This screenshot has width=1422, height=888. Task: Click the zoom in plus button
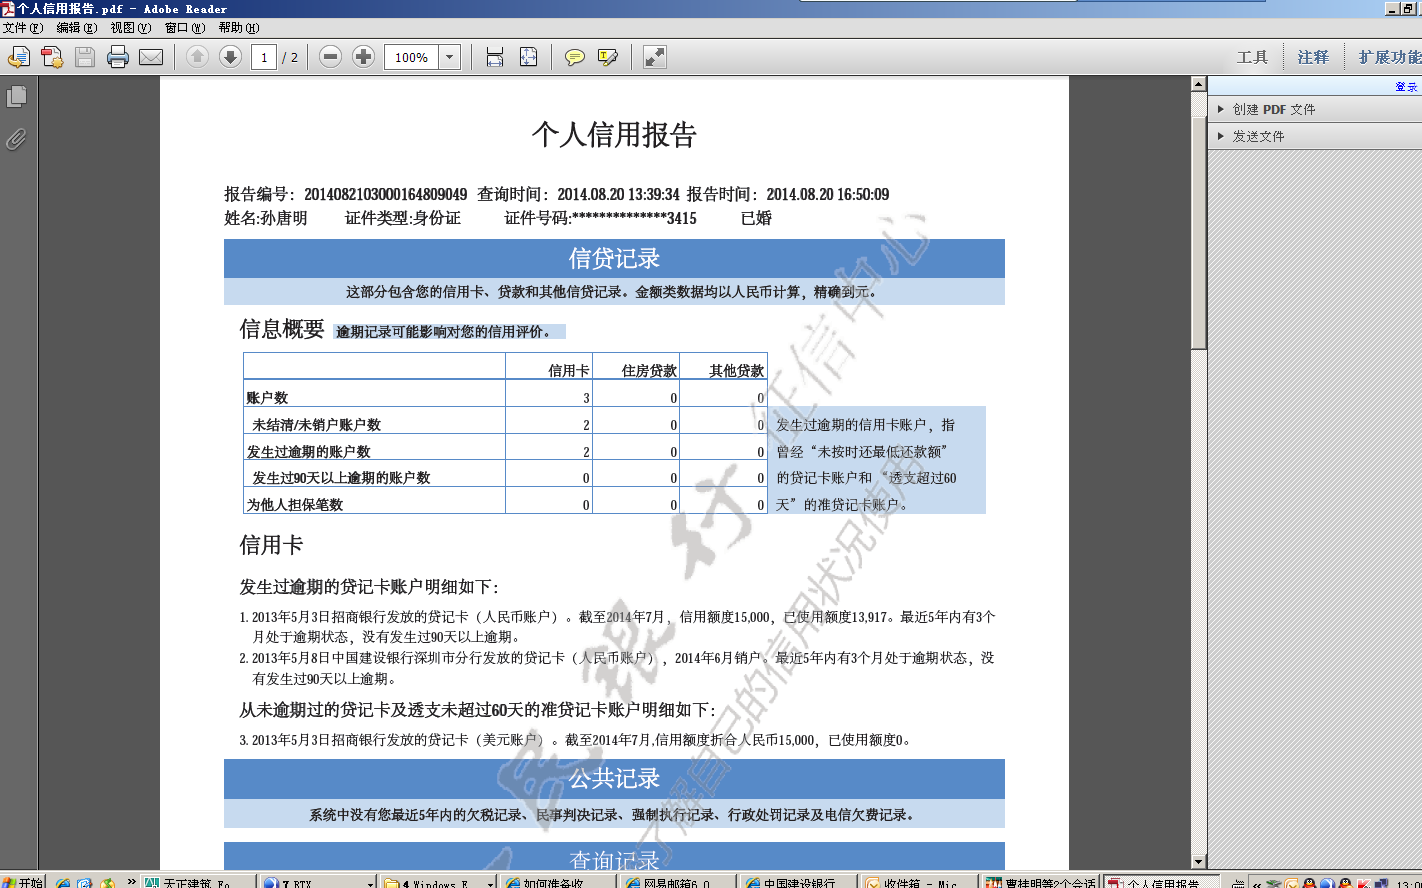tap(364, 57)
